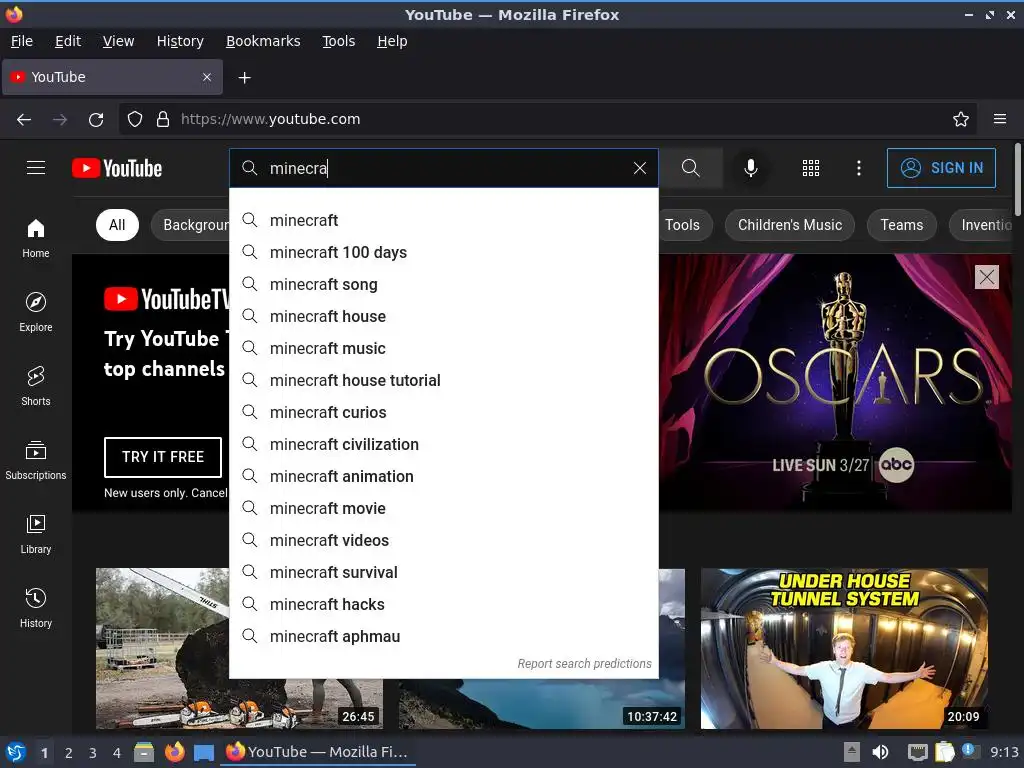Click in the YouTube search input field
This screenshot has height=768, width=1024.
pyautogui.click(x=444, y=168)
